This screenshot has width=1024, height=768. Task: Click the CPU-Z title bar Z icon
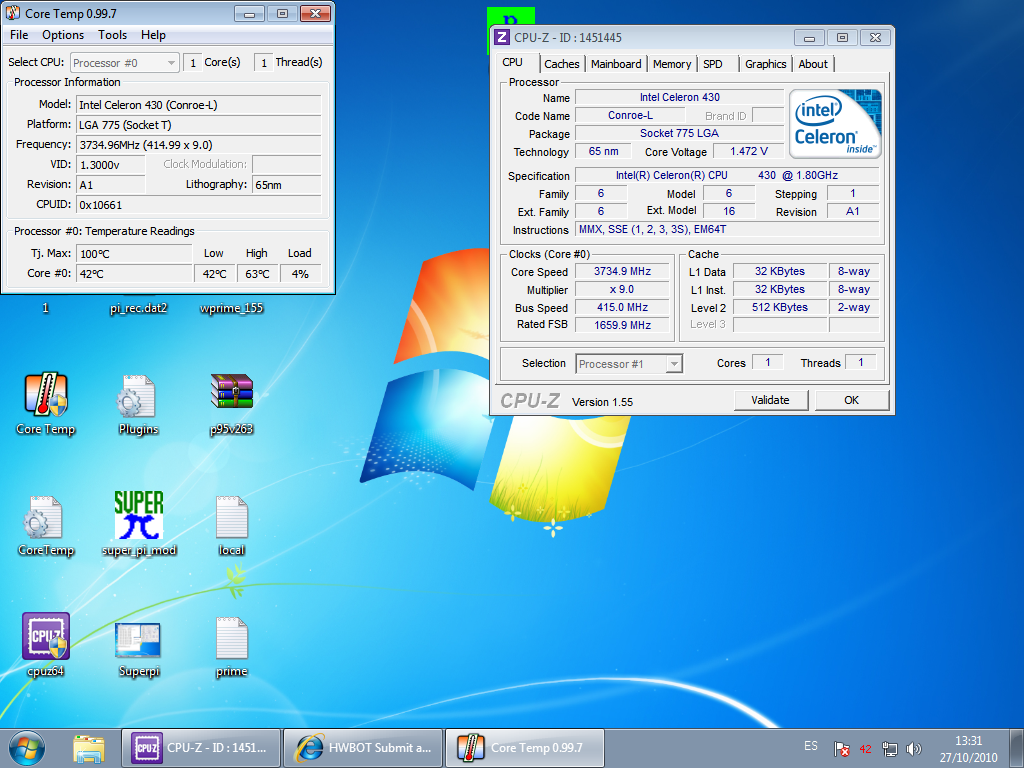(502, 37)
